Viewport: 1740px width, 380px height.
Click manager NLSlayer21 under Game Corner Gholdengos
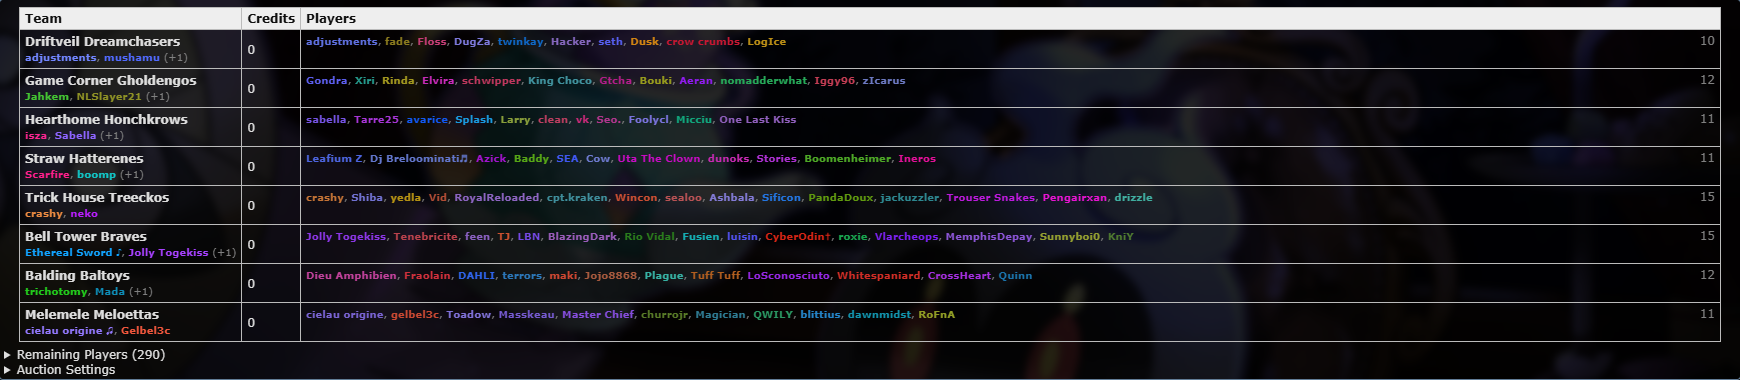(x=109, y=97)
